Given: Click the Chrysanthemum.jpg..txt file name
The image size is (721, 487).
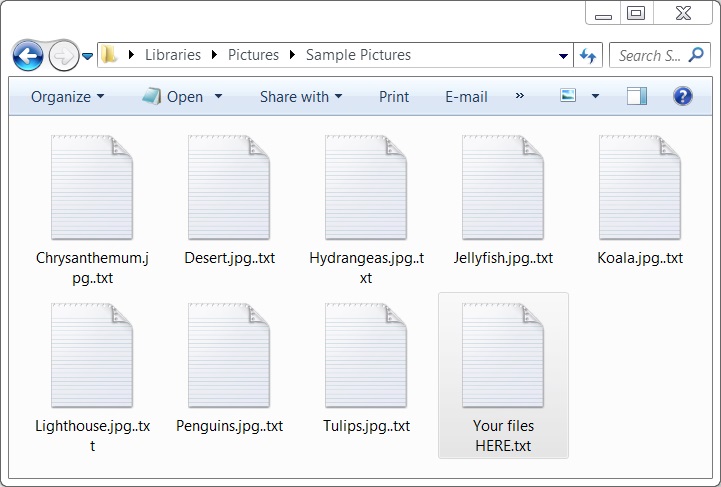Looking at the screenshot, I should (x=92, y=268).
